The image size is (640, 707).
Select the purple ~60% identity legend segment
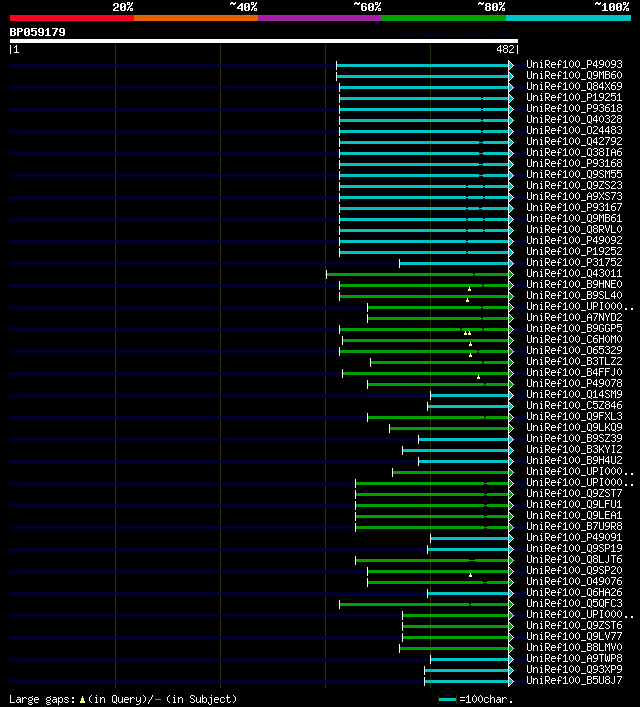[x=320, y=18]
